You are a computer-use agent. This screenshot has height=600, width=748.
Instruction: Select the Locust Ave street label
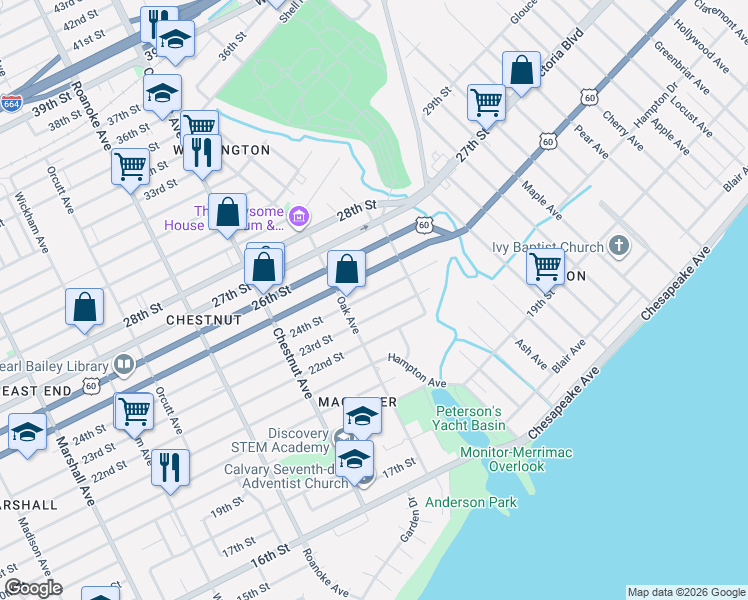pyautogui.click(x=691, y=116)
